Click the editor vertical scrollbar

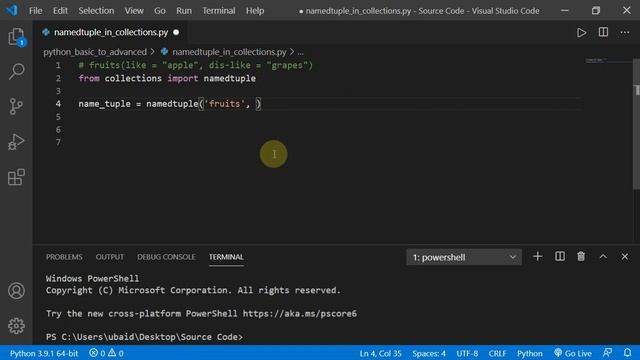(x=636, y=124)
